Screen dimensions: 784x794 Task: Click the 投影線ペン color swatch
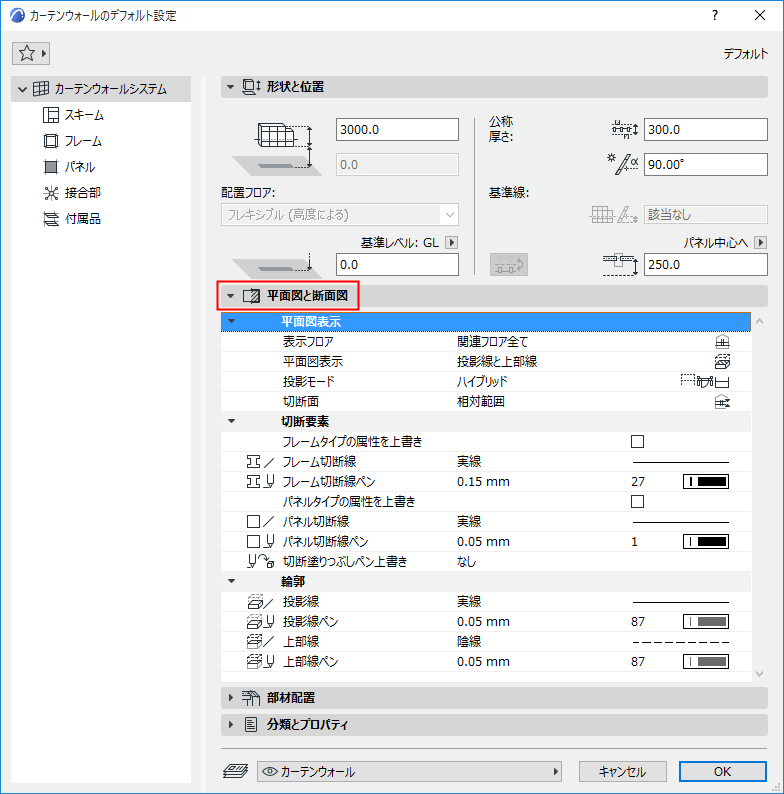706,622
